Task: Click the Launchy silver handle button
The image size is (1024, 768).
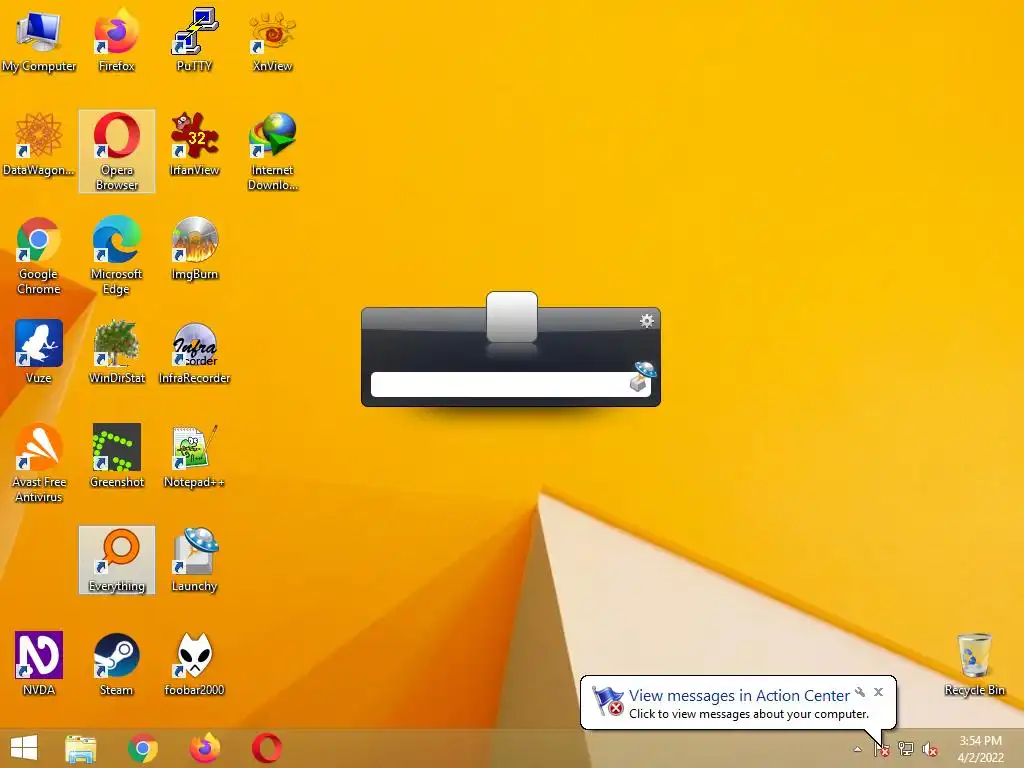Action: 512,317
